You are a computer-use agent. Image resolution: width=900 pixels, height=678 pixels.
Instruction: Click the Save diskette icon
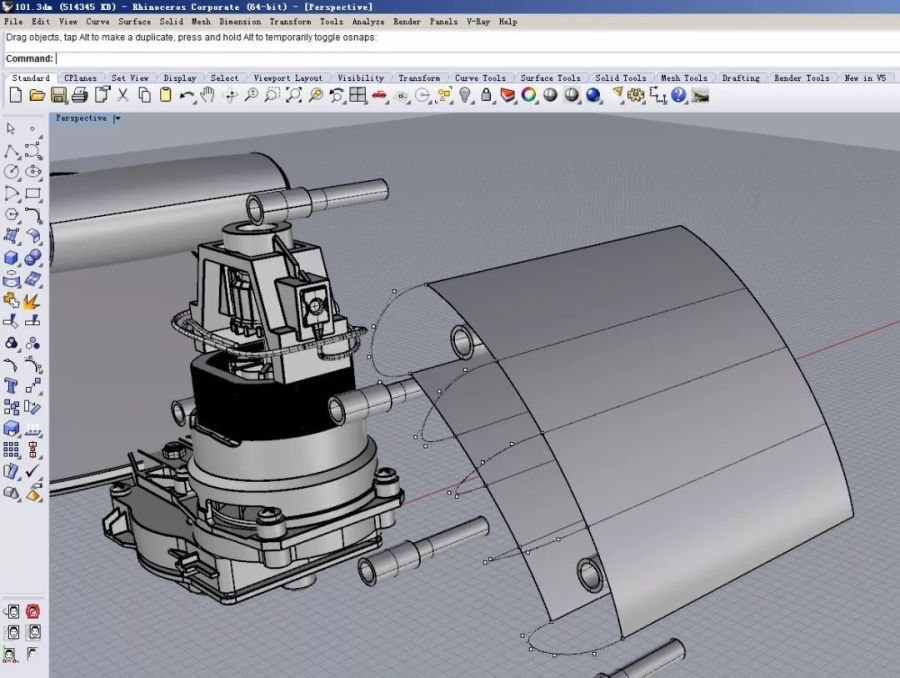click(59, 95)
